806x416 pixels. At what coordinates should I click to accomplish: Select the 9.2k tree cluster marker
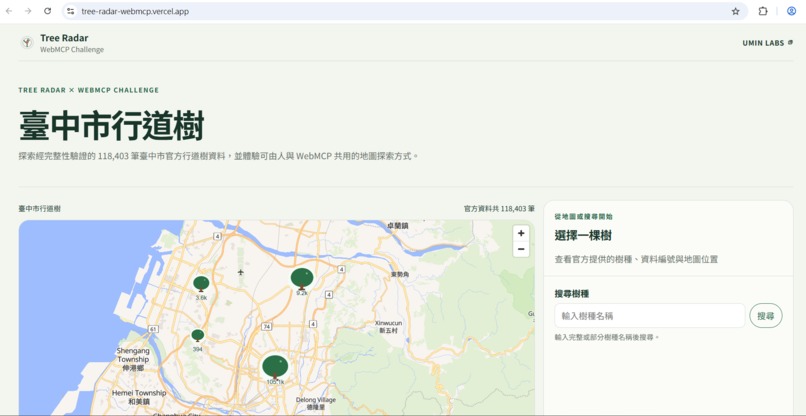click(x=302, y=279)
